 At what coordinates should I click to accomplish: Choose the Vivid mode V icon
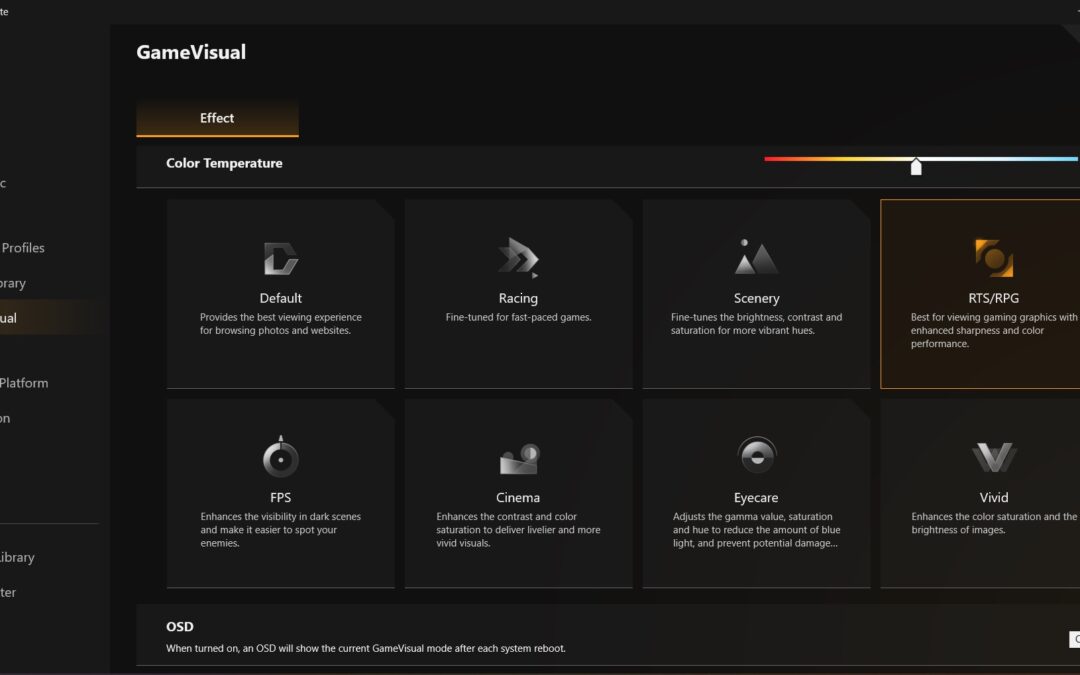click(994, 458)
